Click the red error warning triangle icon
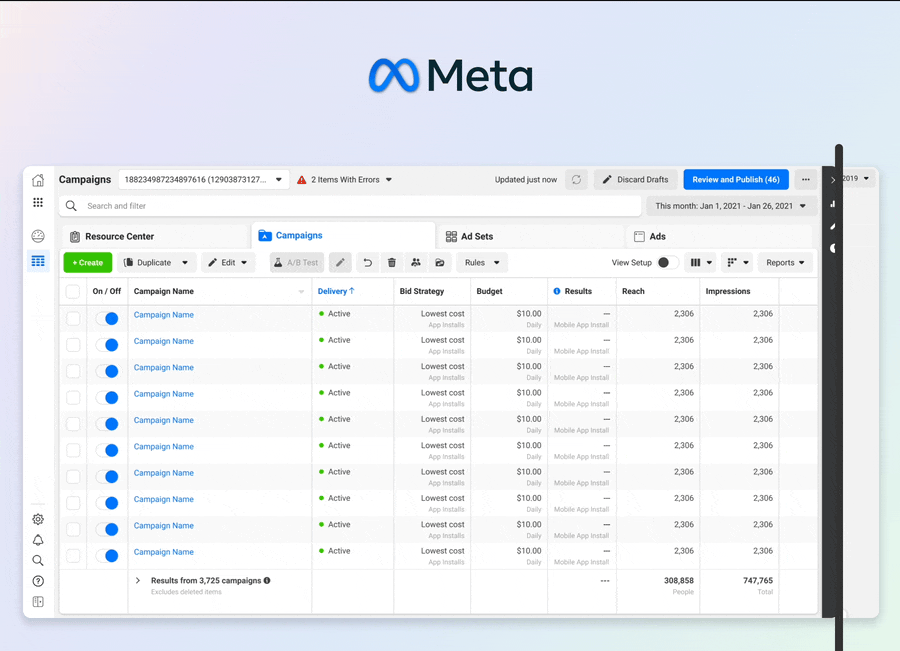 coord(301,180)
